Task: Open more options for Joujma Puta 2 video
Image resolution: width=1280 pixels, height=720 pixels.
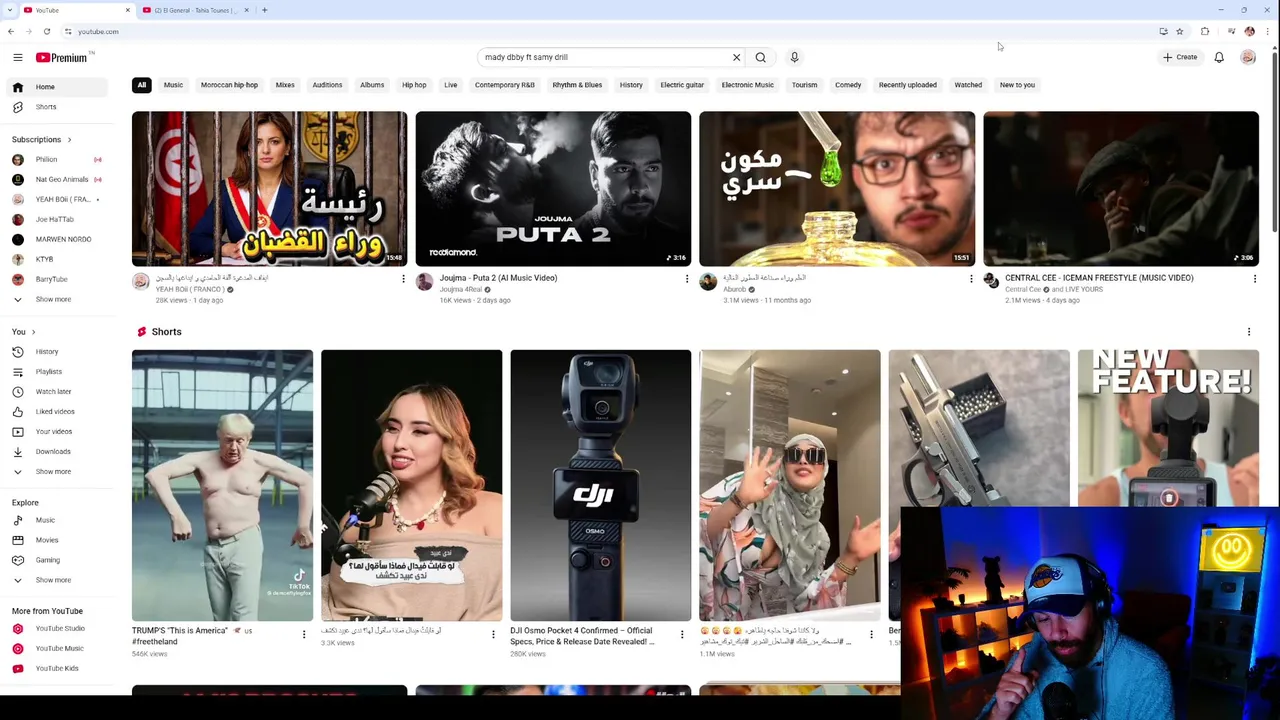Action: click(x=687, y=279)
